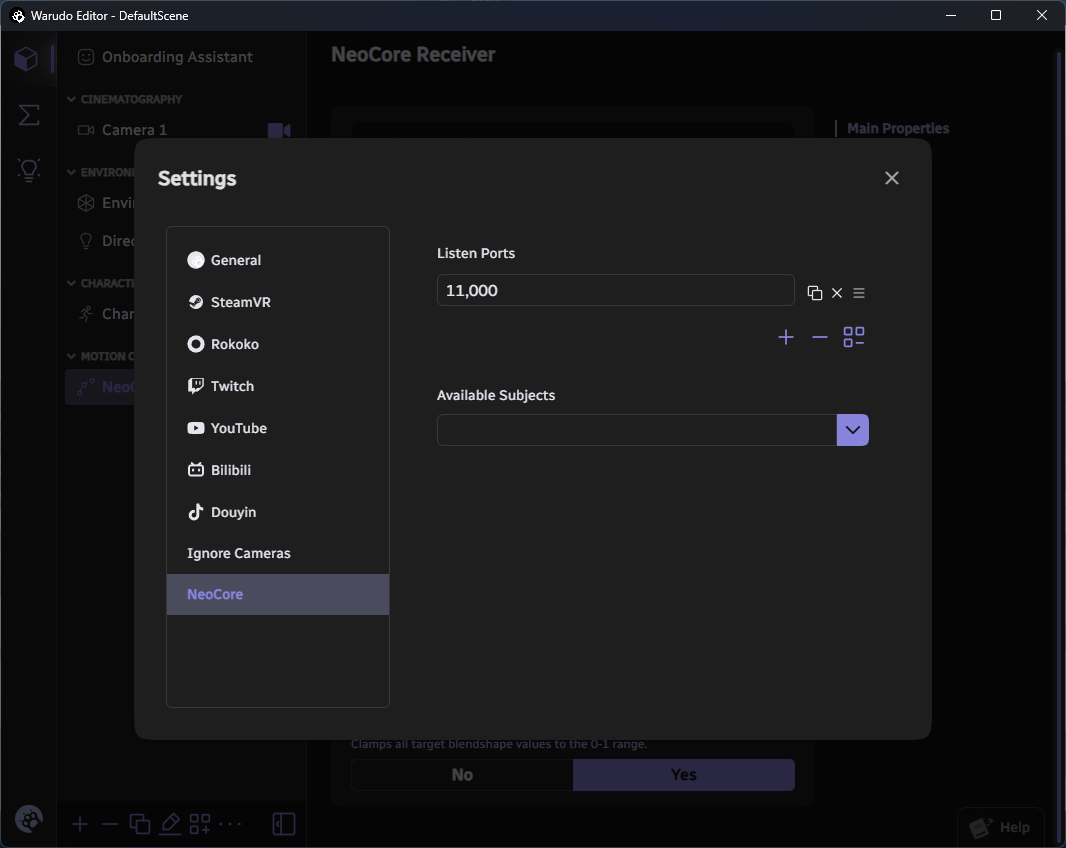The image size is (1066, 848).
Task: Open Bilibili settings category
Action: coord(277,470)
